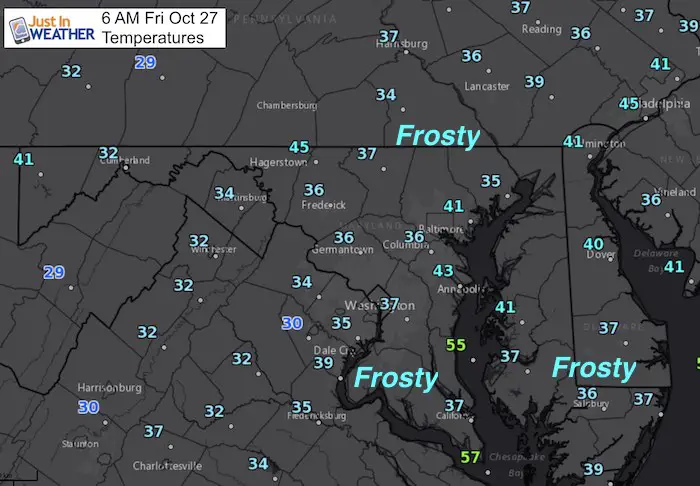This screenshot has width=700, height=486.
Task: Click the Hagerstown 45 temperature reading
Action: click(299, 147)
